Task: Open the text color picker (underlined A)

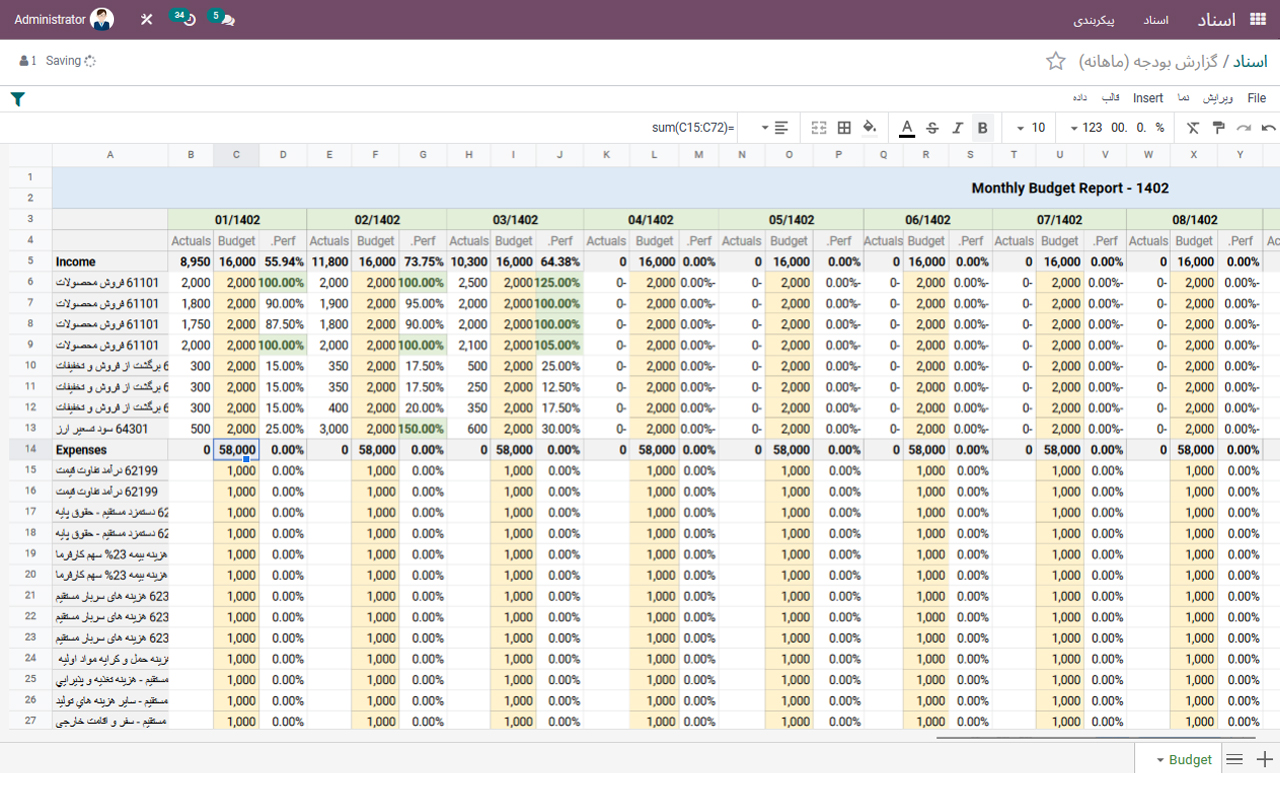Action: [907, 128]
